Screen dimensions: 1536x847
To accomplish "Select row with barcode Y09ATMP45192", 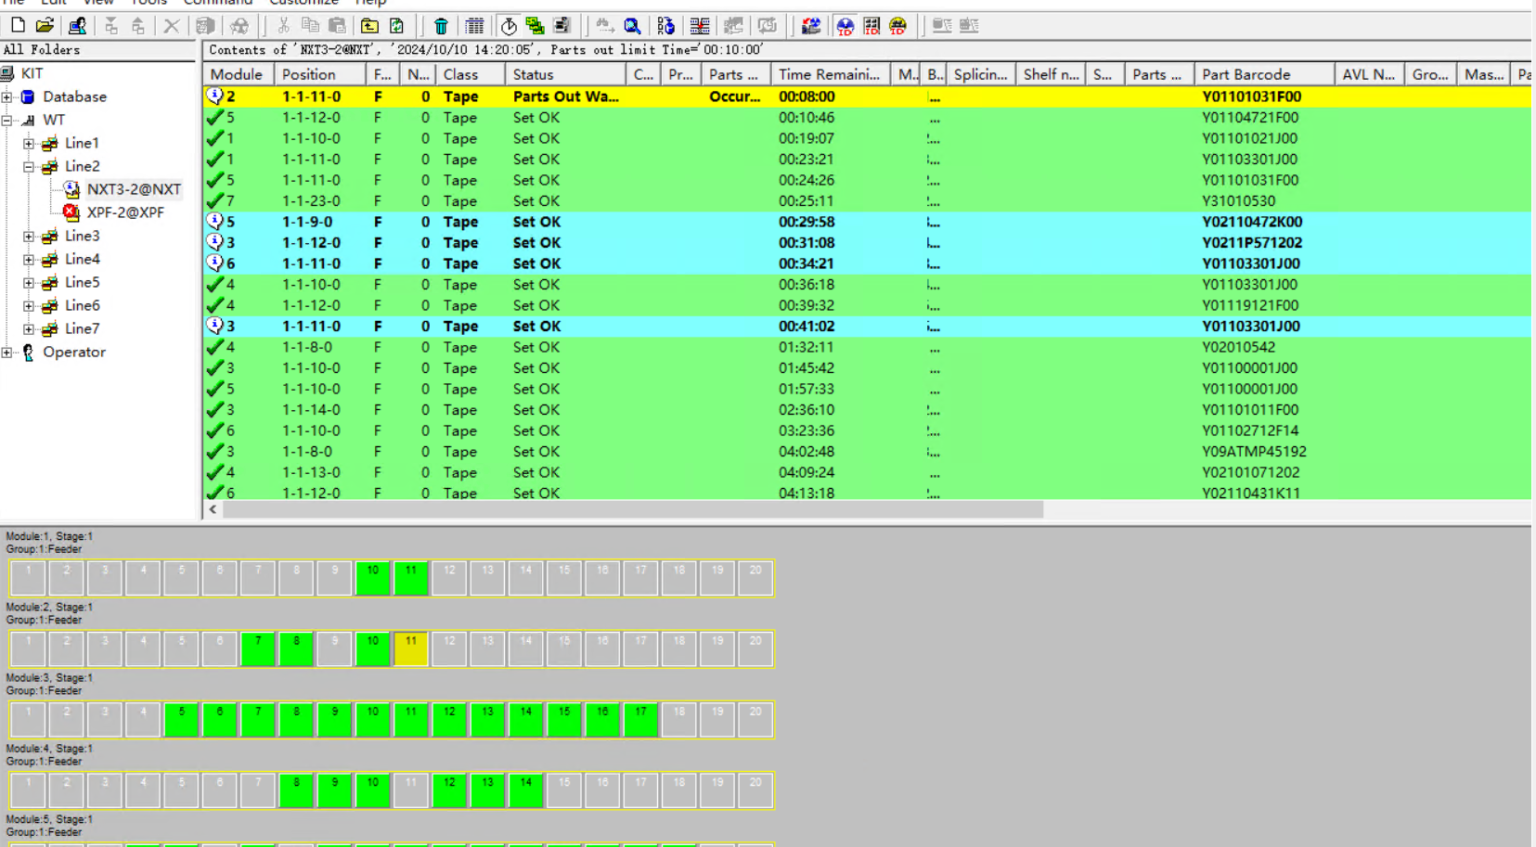I will pos(867,451).
